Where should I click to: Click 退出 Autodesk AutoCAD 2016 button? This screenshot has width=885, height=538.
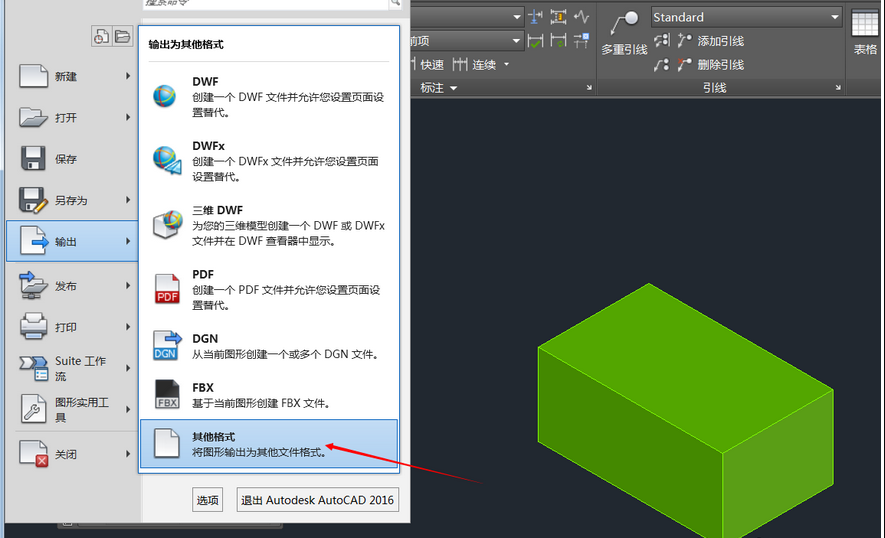point(318,500)
